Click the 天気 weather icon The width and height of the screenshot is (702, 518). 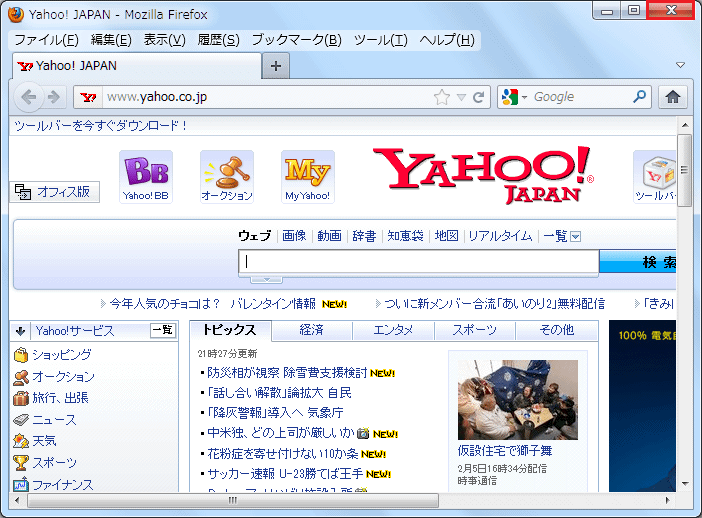21,441
